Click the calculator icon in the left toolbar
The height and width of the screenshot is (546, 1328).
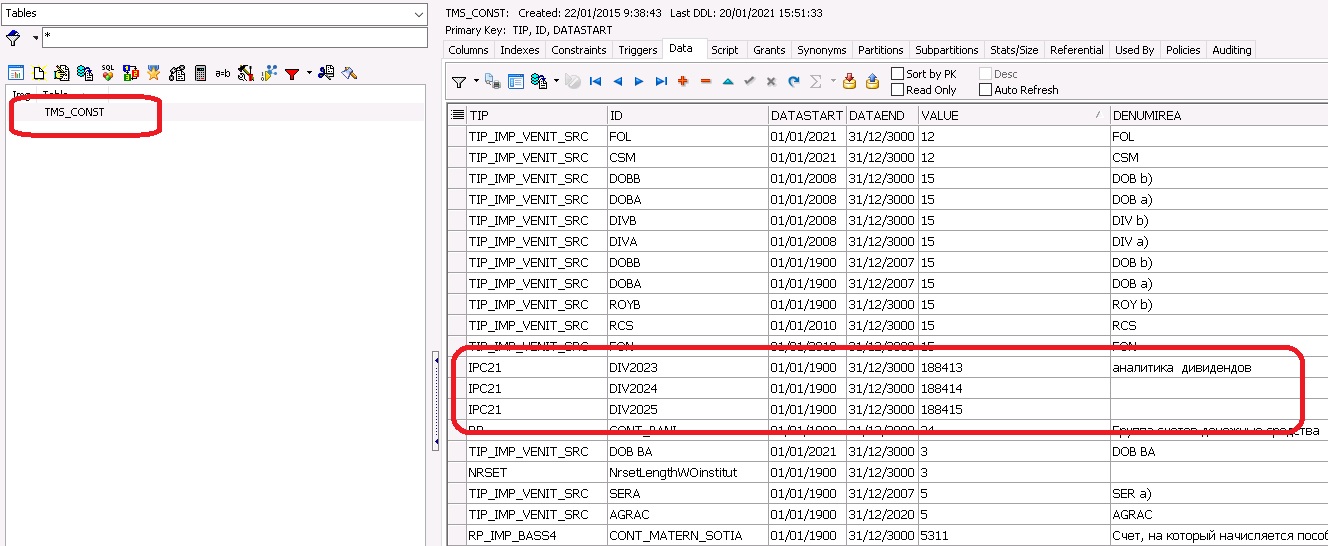coord(200,73)
